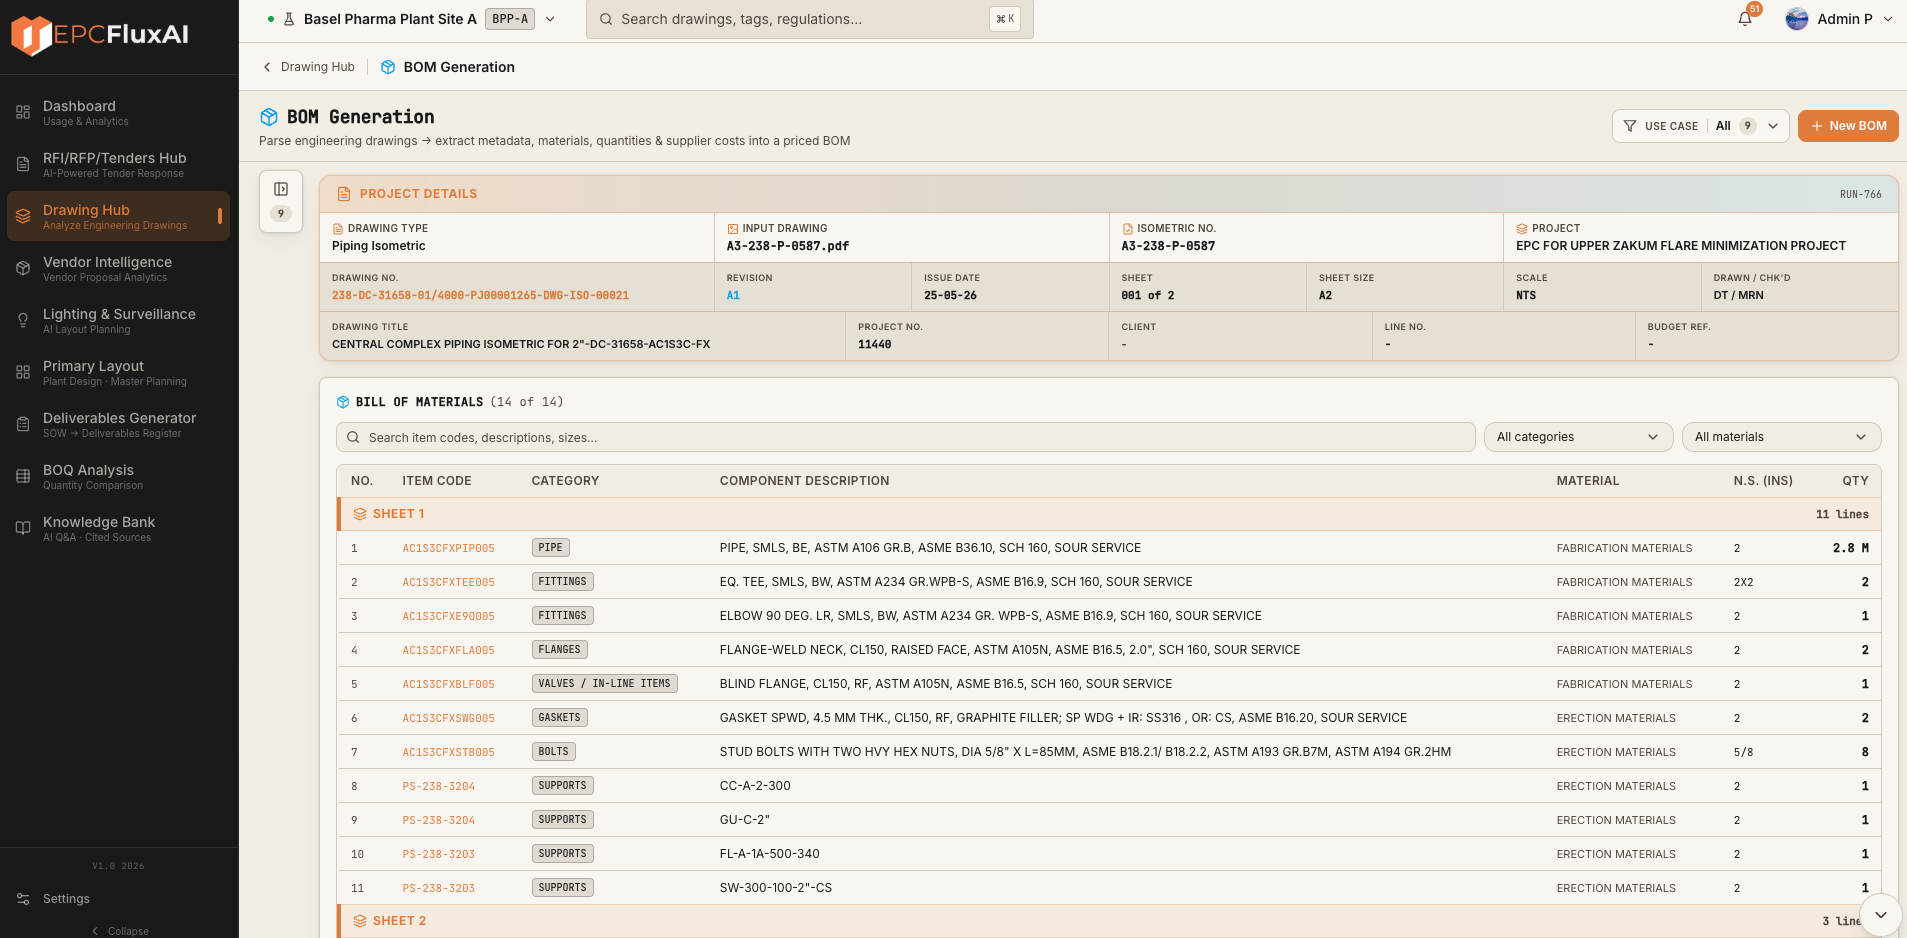Collapse the SHEET 2 group
1907x938 pixels.
pos(1109,921)
